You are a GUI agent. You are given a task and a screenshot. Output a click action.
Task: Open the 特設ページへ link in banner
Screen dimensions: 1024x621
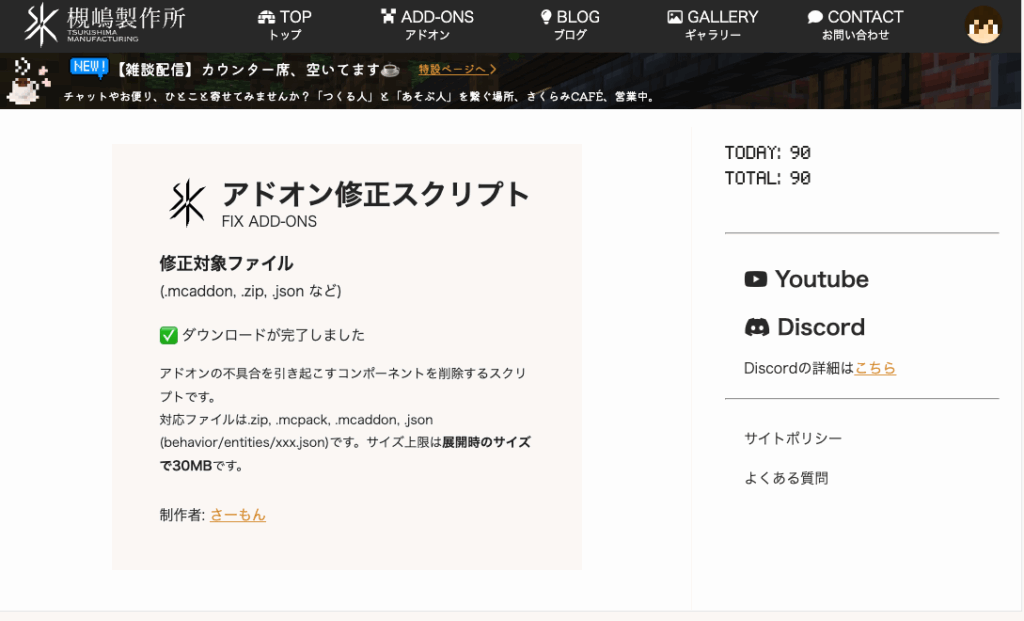[457, 69]
